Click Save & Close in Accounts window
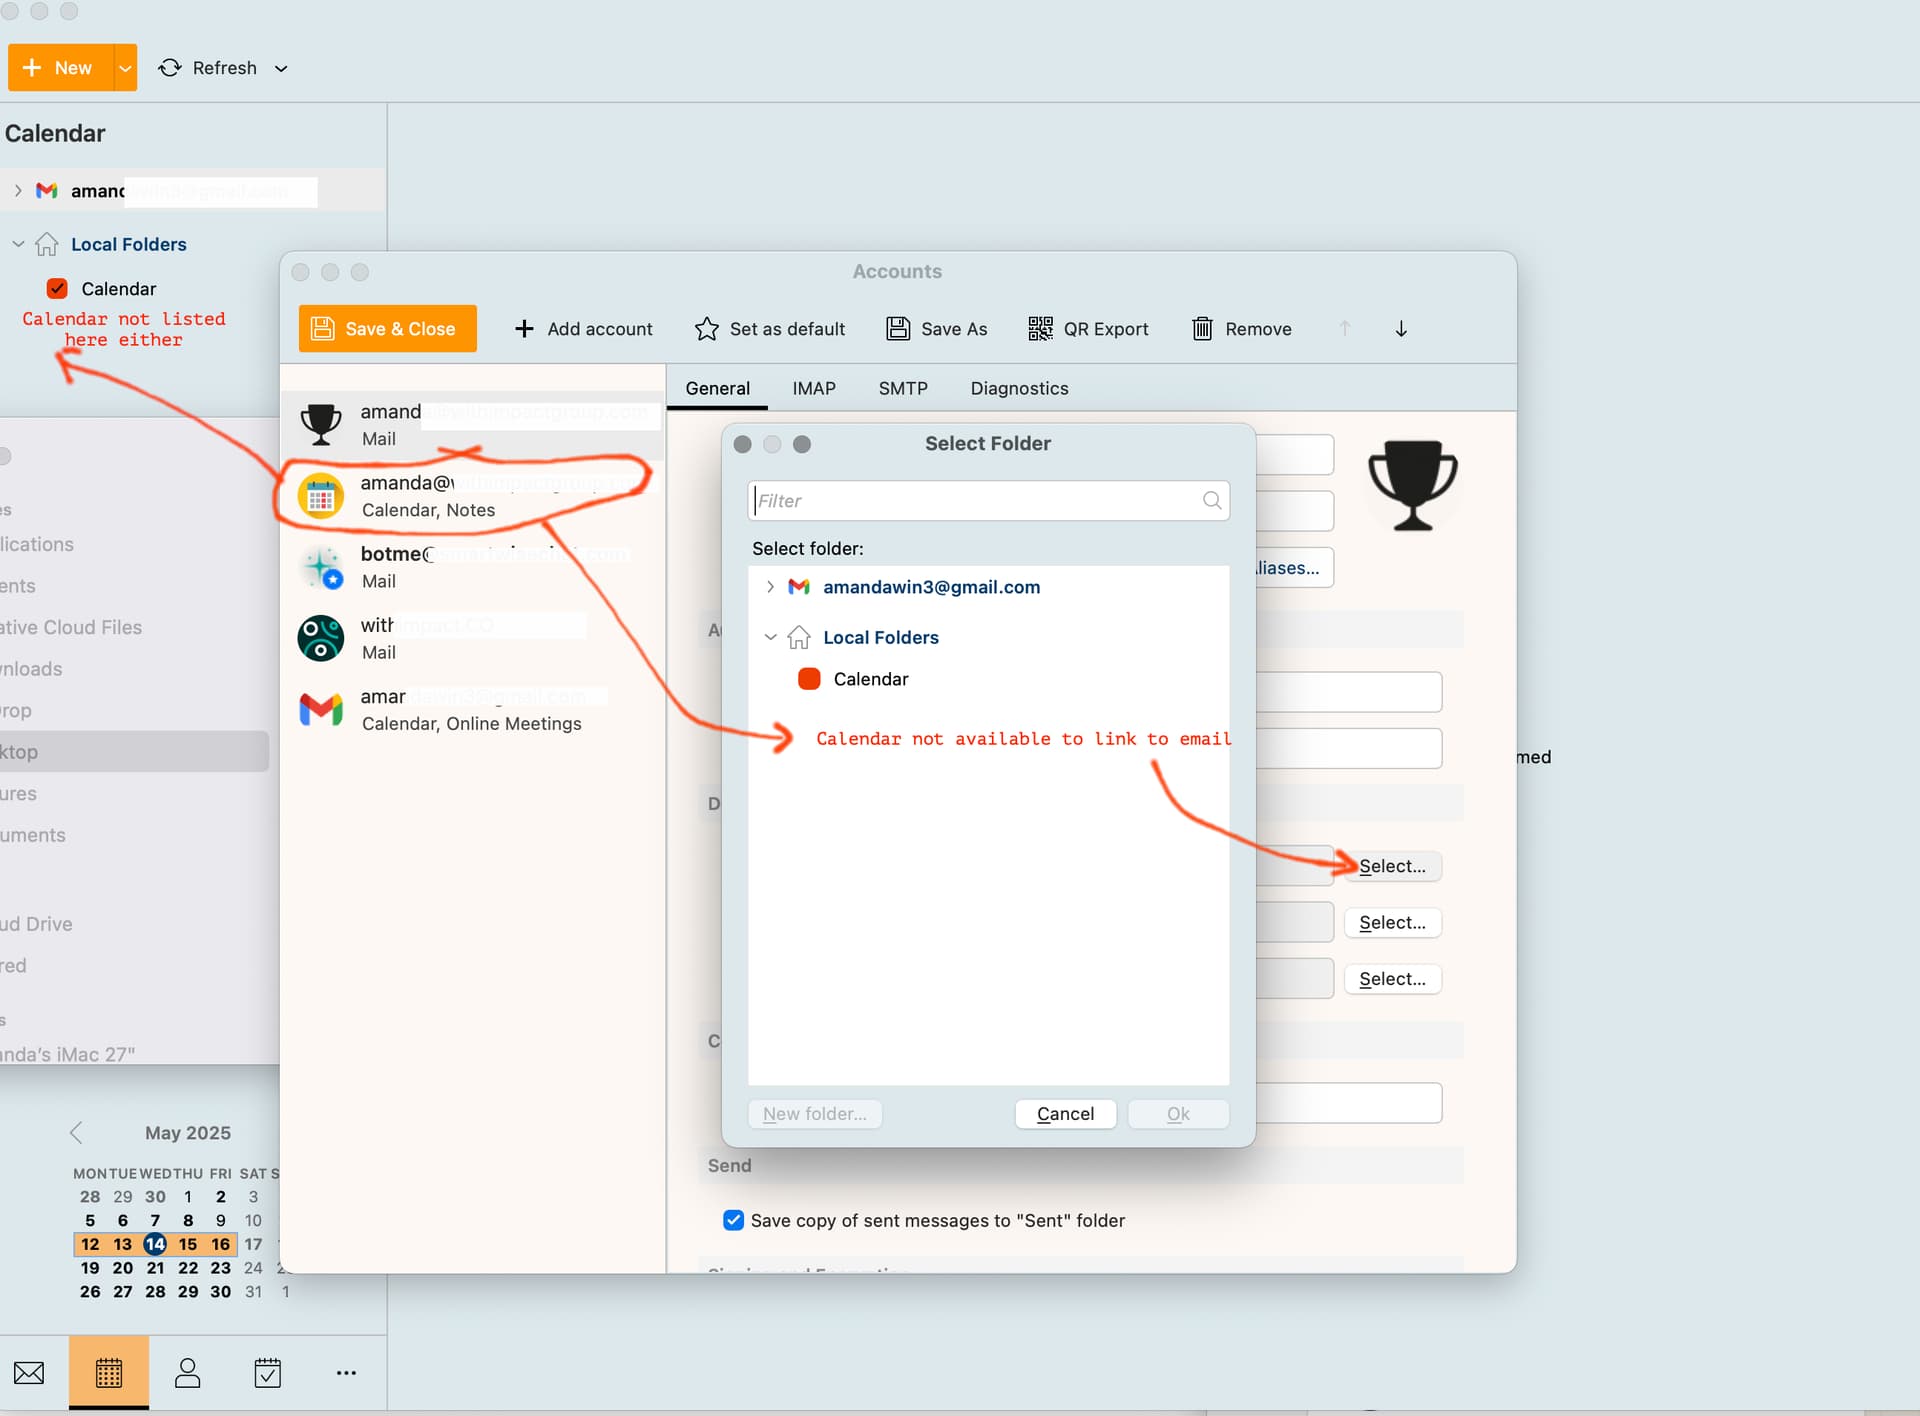The height and width of the screenshot is (1416, 1920). [x=388, y=329]
